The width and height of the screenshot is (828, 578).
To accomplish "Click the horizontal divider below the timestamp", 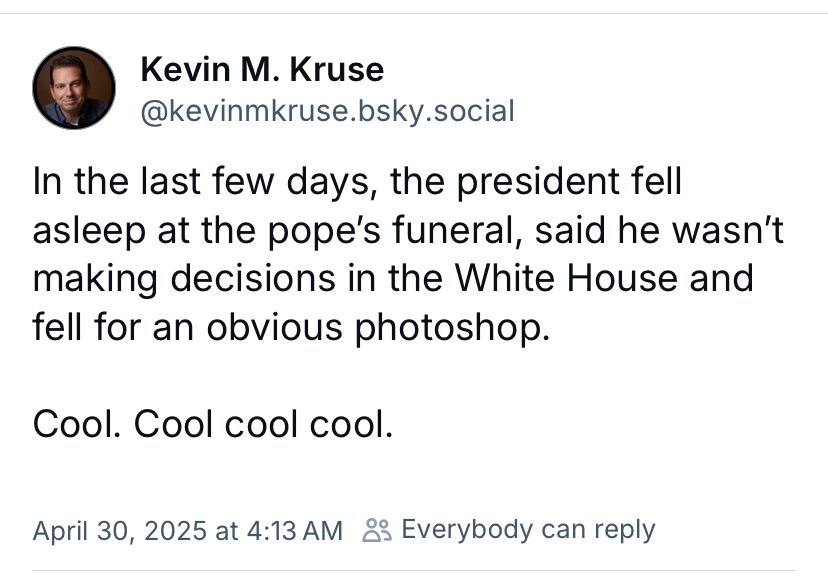I will [x=414, y=571].
